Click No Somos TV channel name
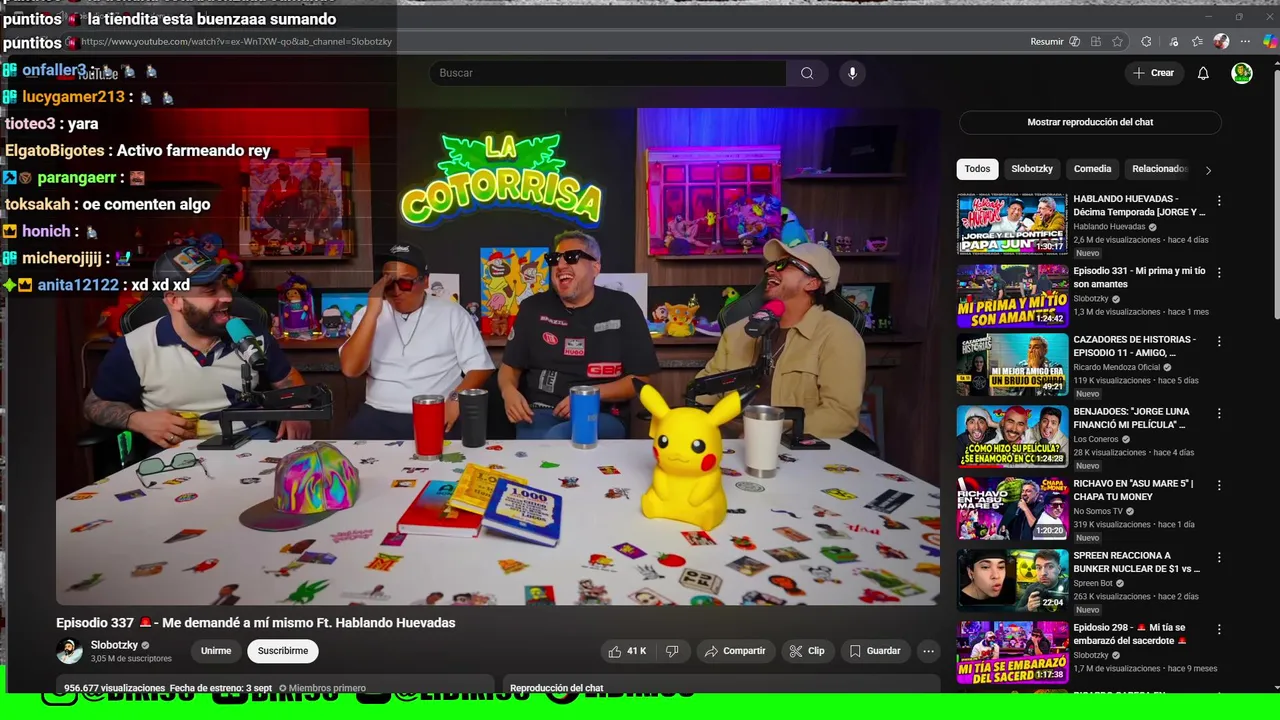The height and width of the screenshot is (720, 1280). coord(1098,511)
